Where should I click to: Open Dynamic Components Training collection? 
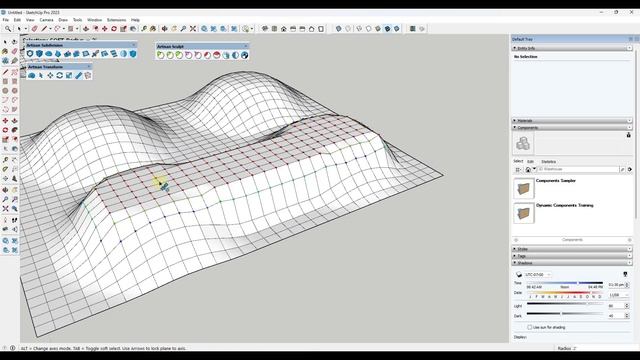[x=564, y=205]
